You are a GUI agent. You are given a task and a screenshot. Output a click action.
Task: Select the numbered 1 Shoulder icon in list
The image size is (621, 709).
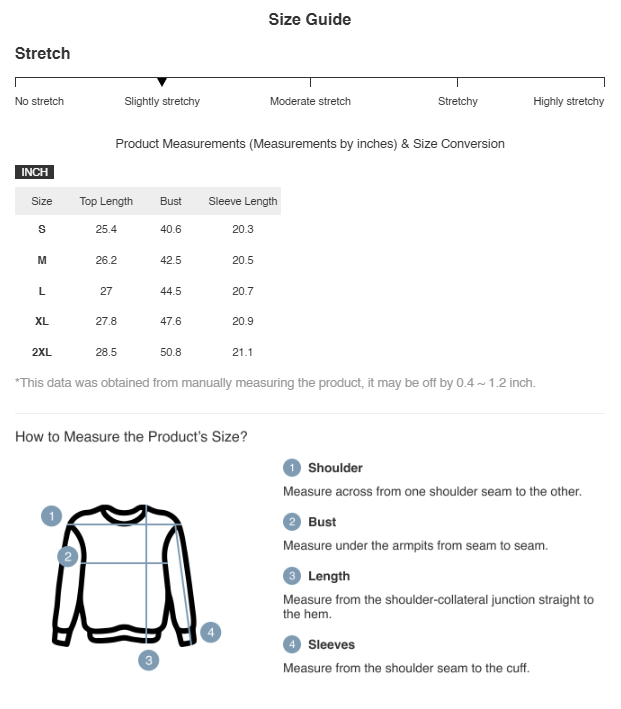click(292, 468)
